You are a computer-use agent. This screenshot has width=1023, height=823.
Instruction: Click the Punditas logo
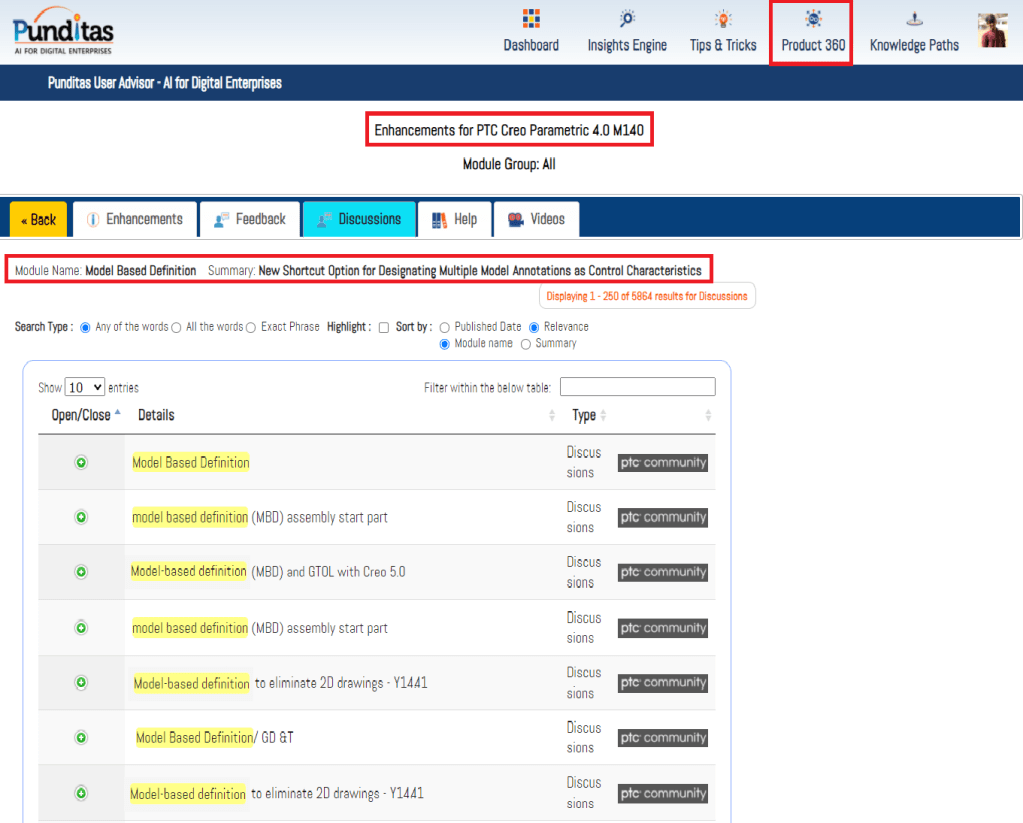(x=64, y=31)
